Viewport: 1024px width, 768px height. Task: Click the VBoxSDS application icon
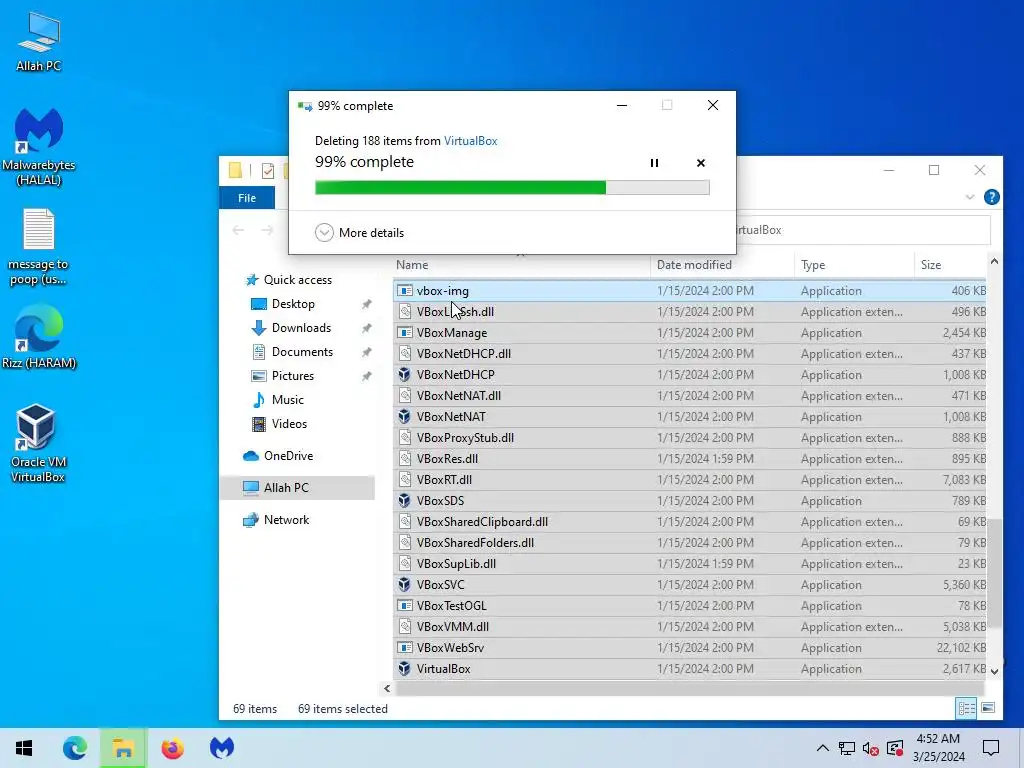tap(404, 500)
